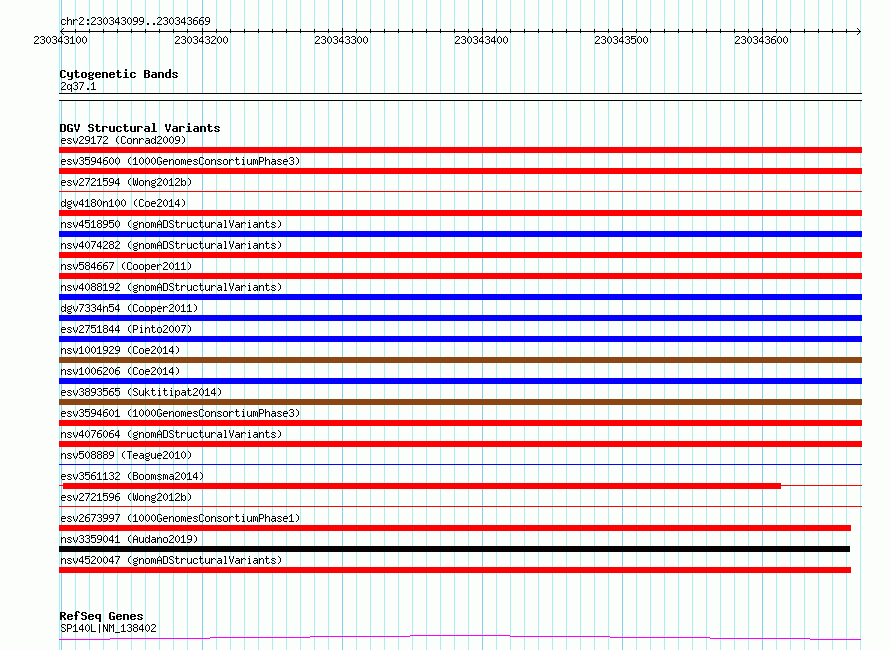Select label esv3893565 (Suktitipat2014)
890x650 pixels.
[141, 392]
